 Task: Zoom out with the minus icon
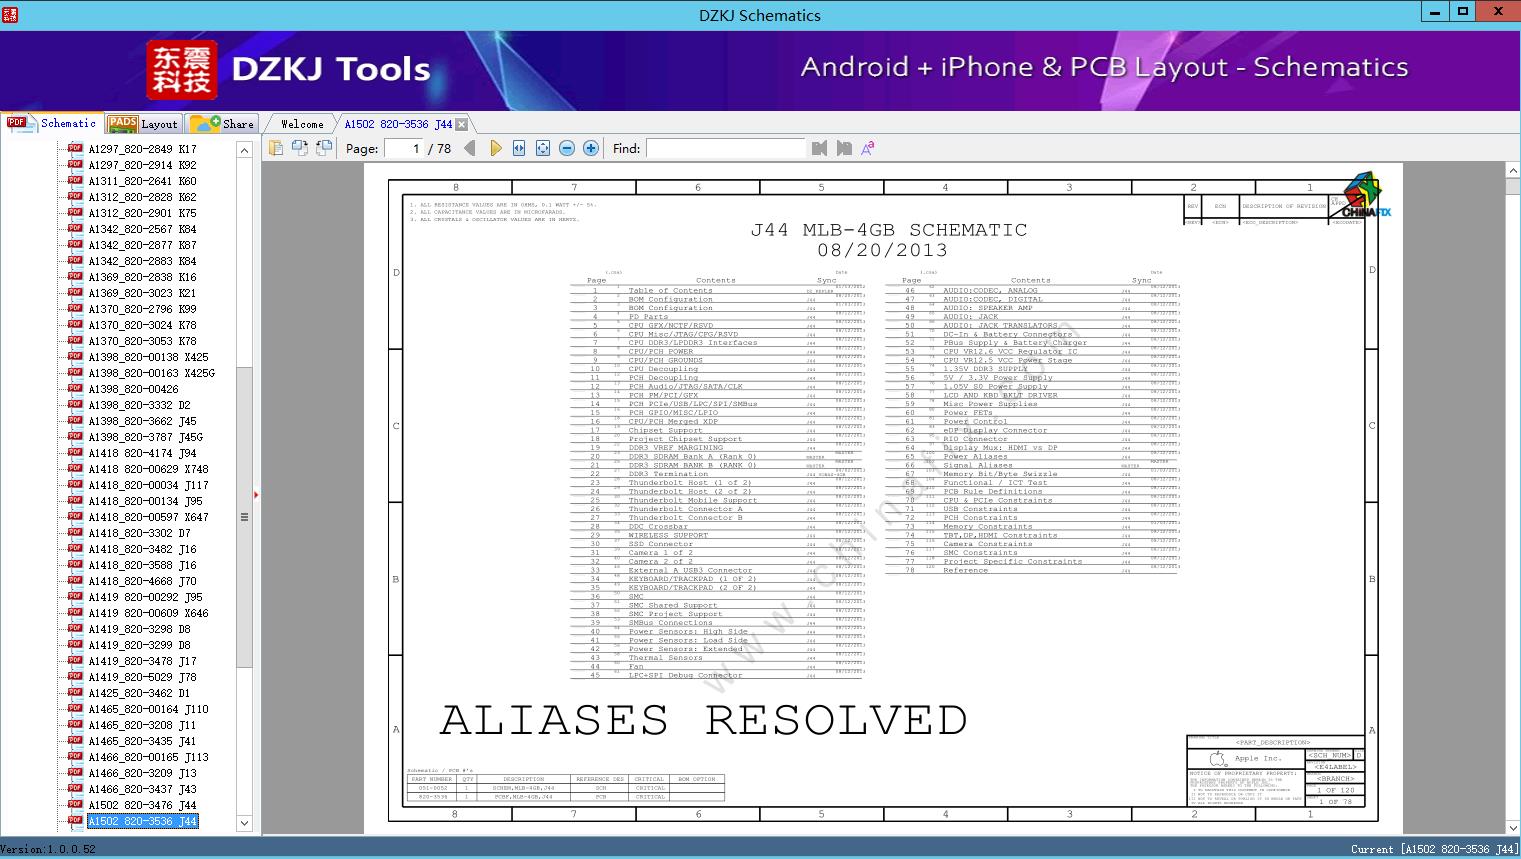click(x=567, y=148)
